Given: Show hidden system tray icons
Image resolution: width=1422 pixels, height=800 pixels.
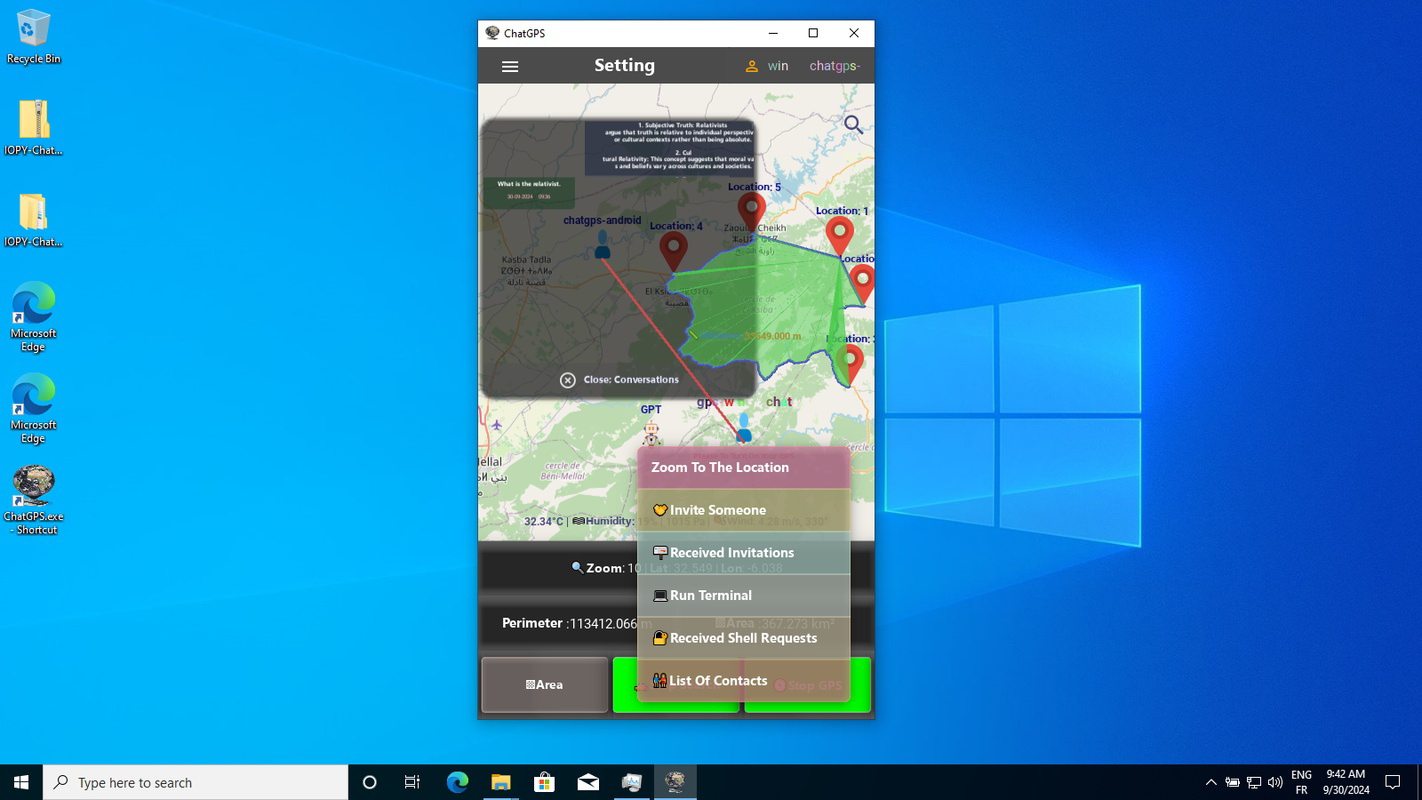Looking at the screenshot, I should coord(1210,782).
